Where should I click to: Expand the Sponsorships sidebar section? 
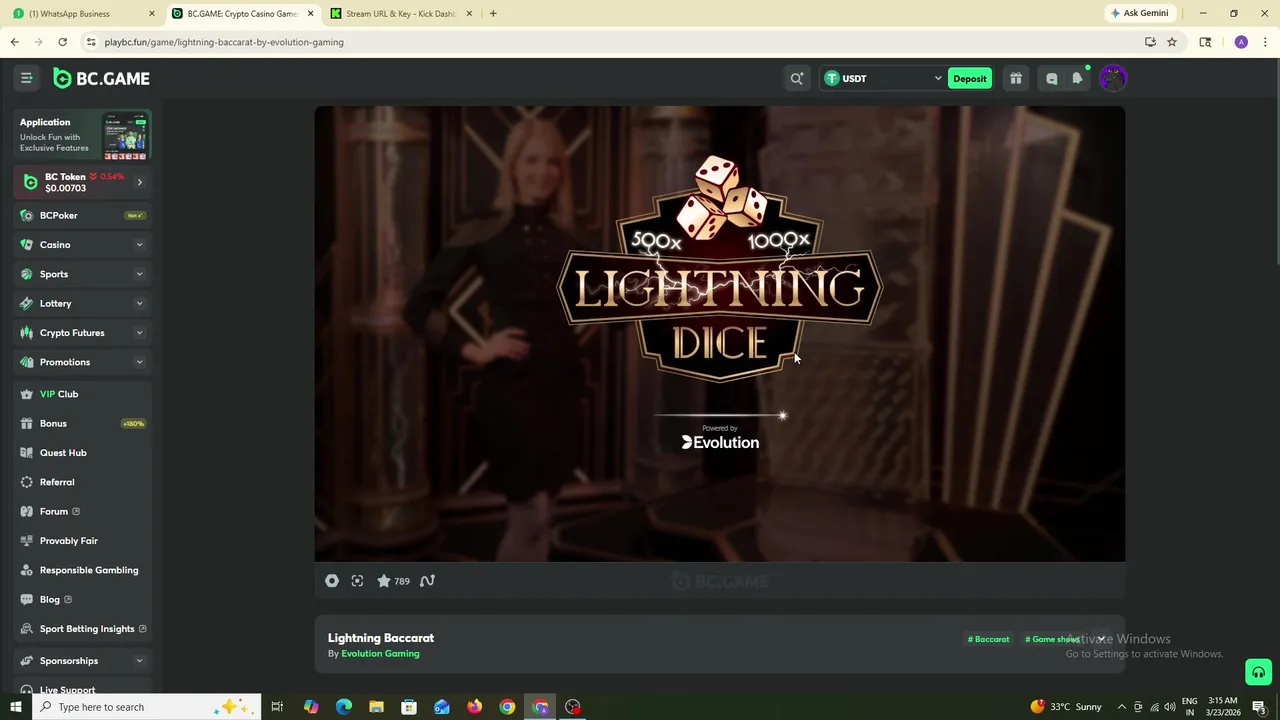[139, 661]
